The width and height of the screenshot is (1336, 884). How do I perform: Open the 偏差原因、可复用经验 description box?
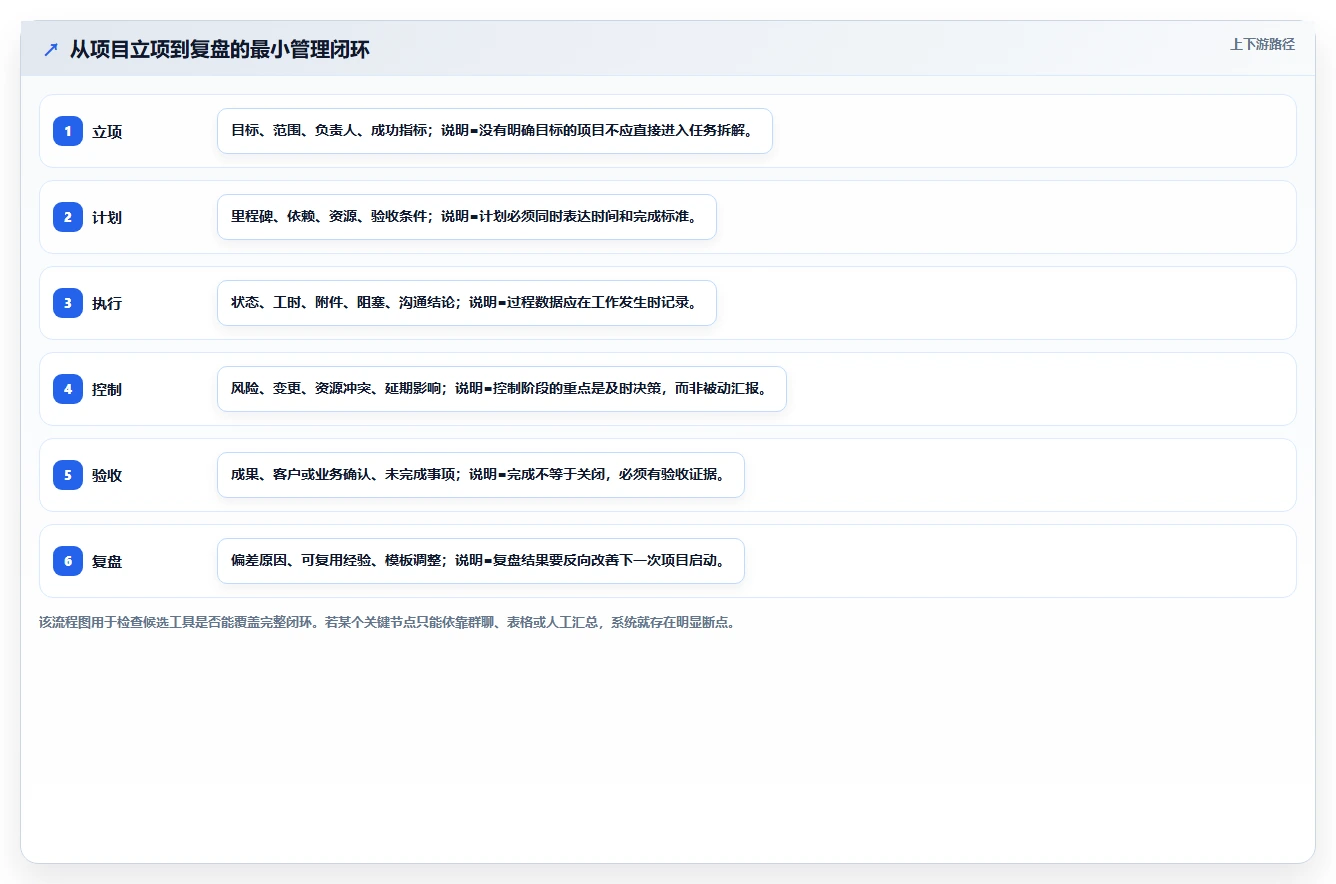click(481, 561)
